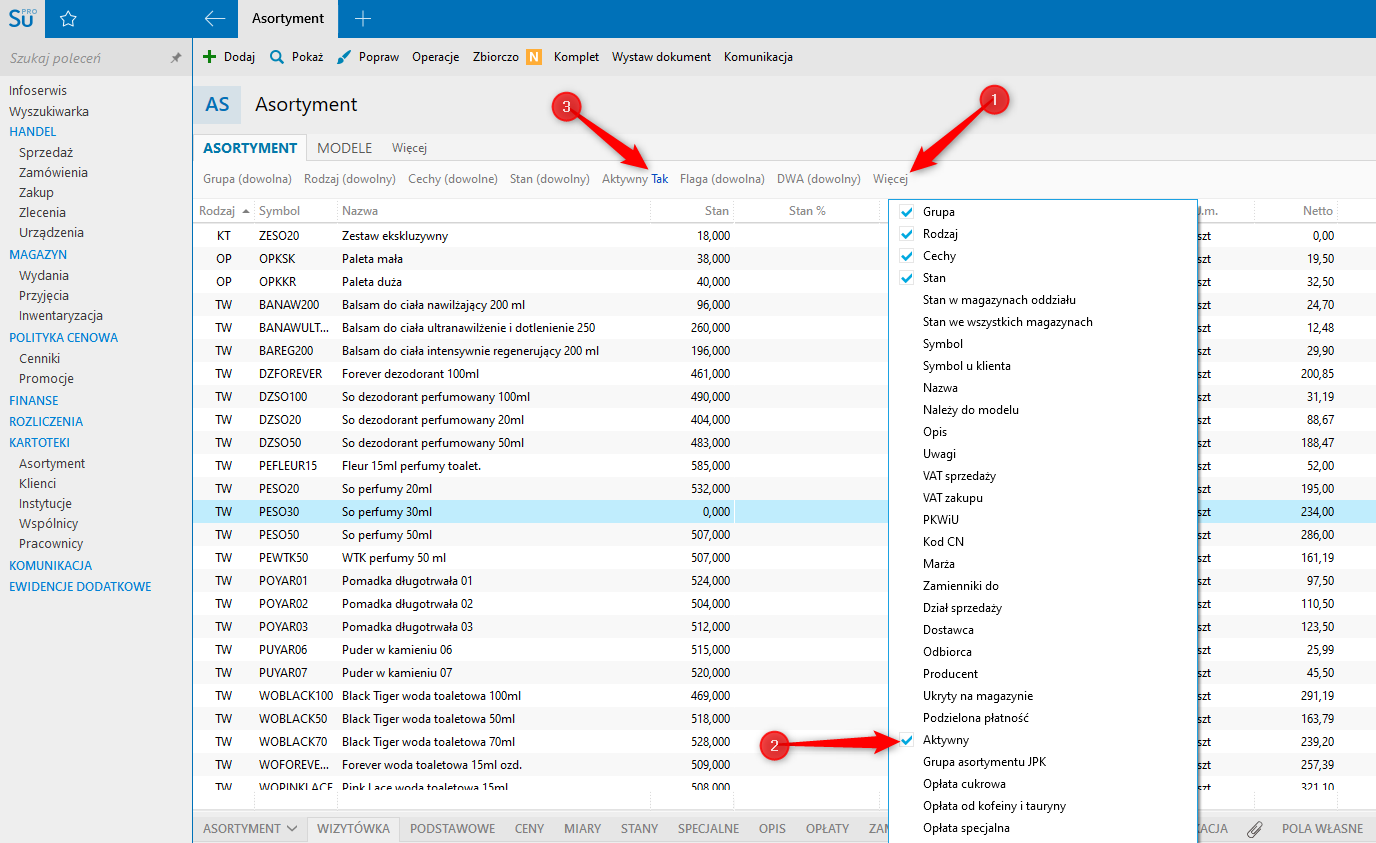The width and height of the screenshot is (1376, 843).
Task: Open the DWA (dowolny) filter
Action: click(x=819, y=179)
